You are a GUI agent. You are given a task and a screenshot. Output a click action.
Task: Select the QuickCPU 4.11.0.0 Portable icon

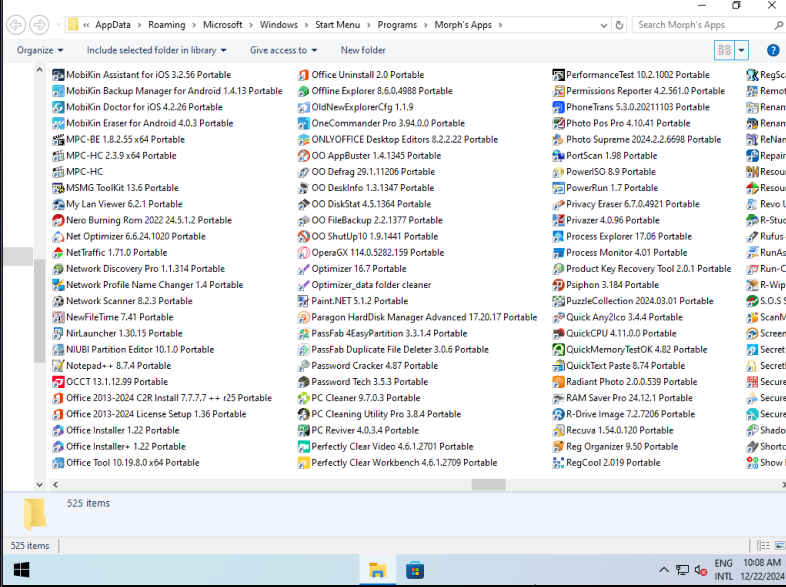[558, 333]
